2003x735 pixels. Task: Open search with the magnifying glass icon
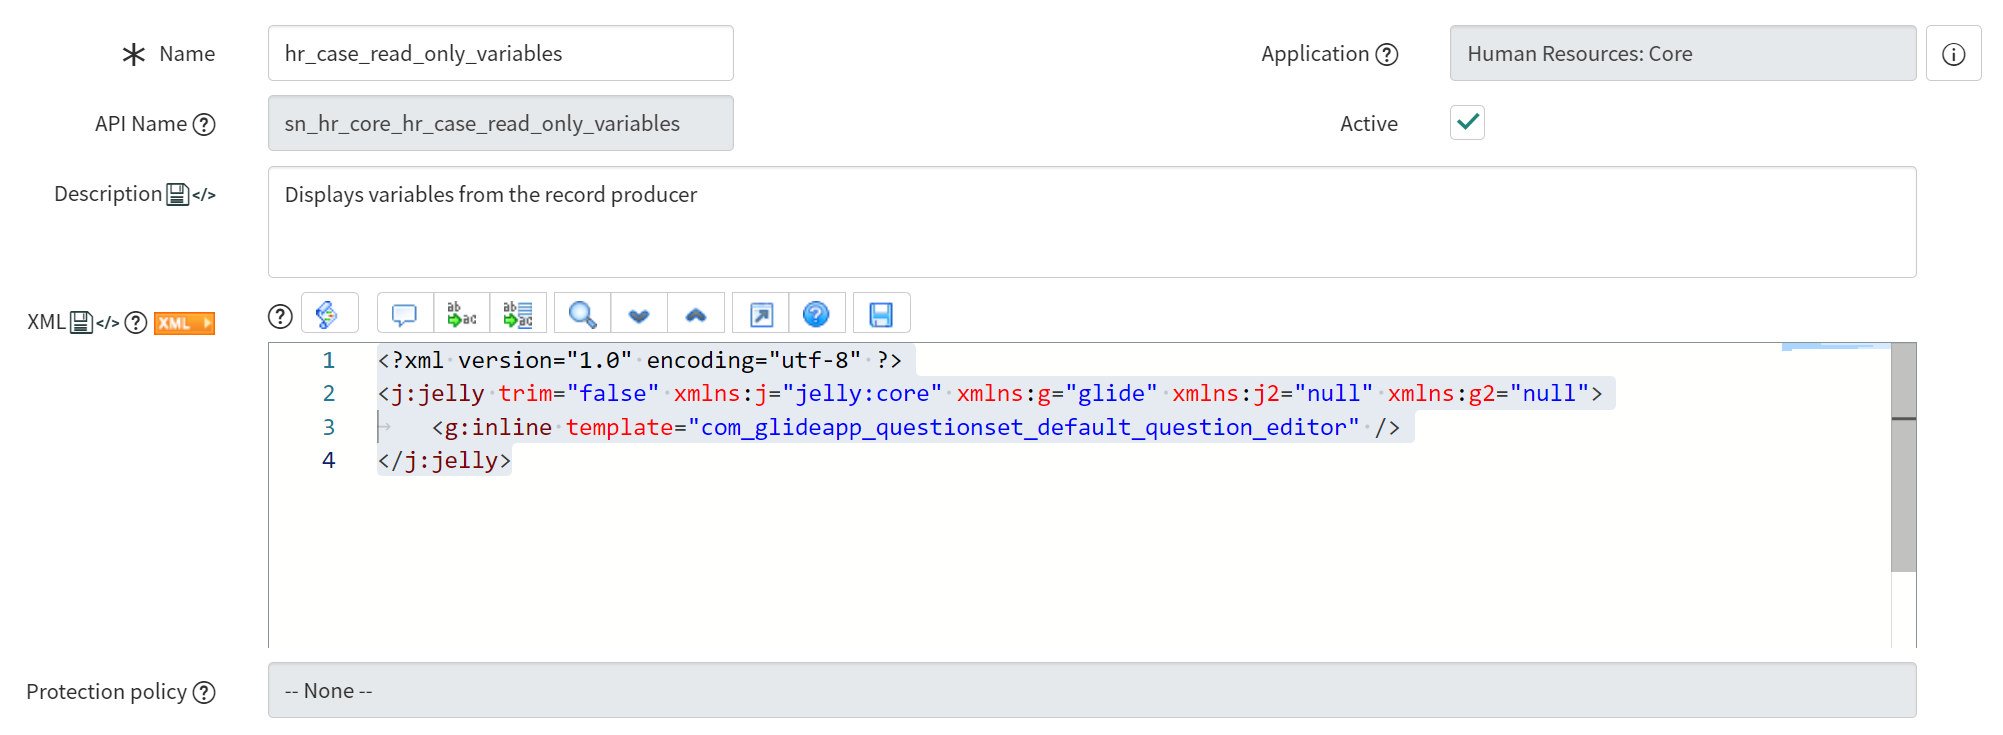point(582,315)
